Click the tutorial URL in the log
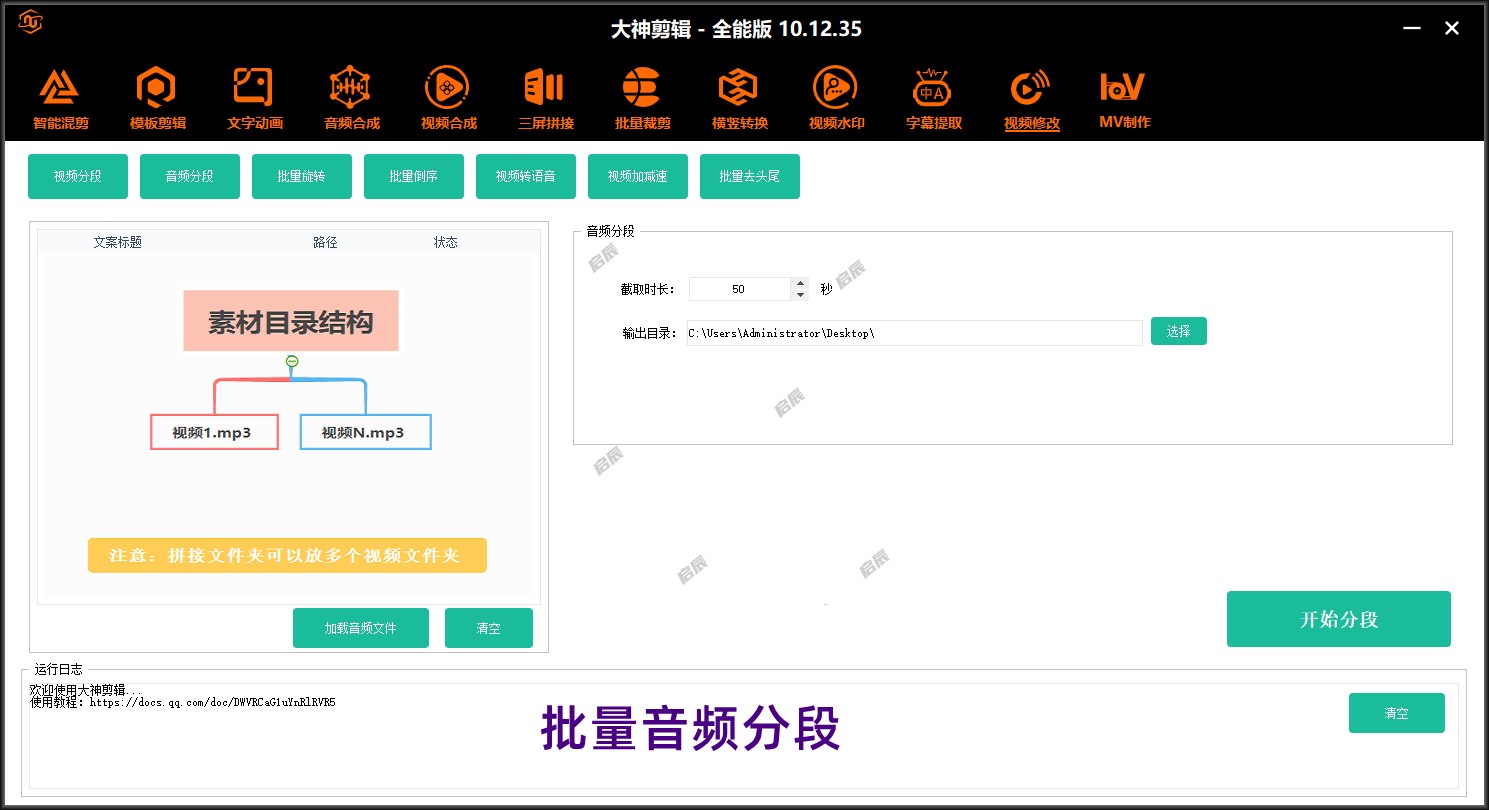 (x=213, y=702)
